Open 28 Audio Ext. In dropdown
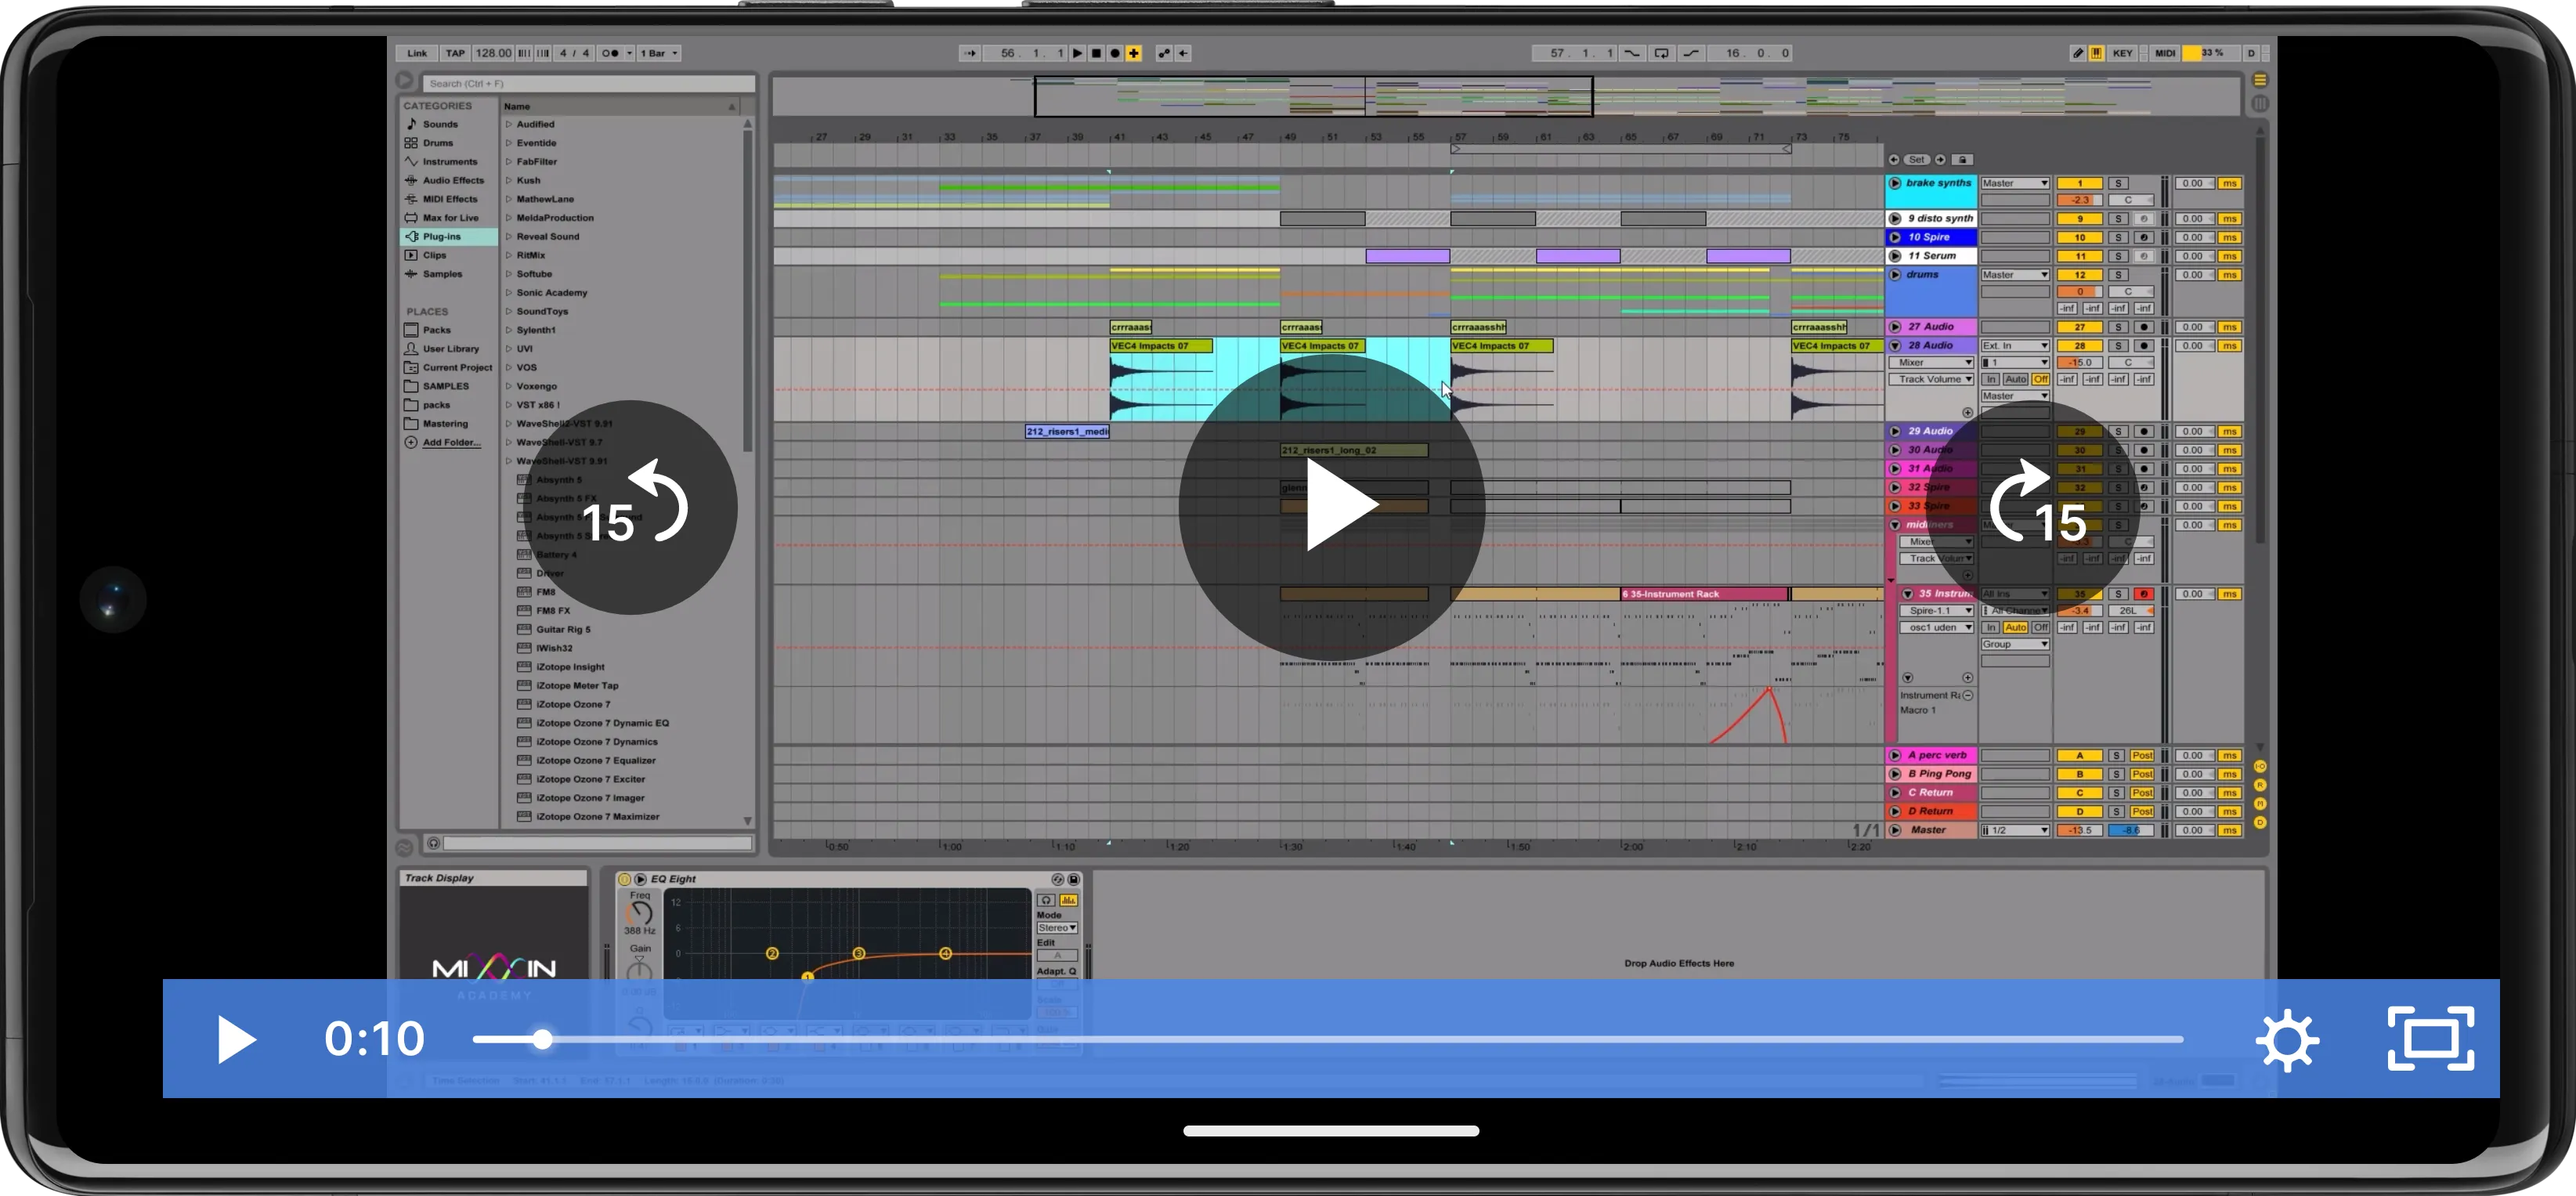This screenshot has height=1196, width=2576. point(2015,346)
